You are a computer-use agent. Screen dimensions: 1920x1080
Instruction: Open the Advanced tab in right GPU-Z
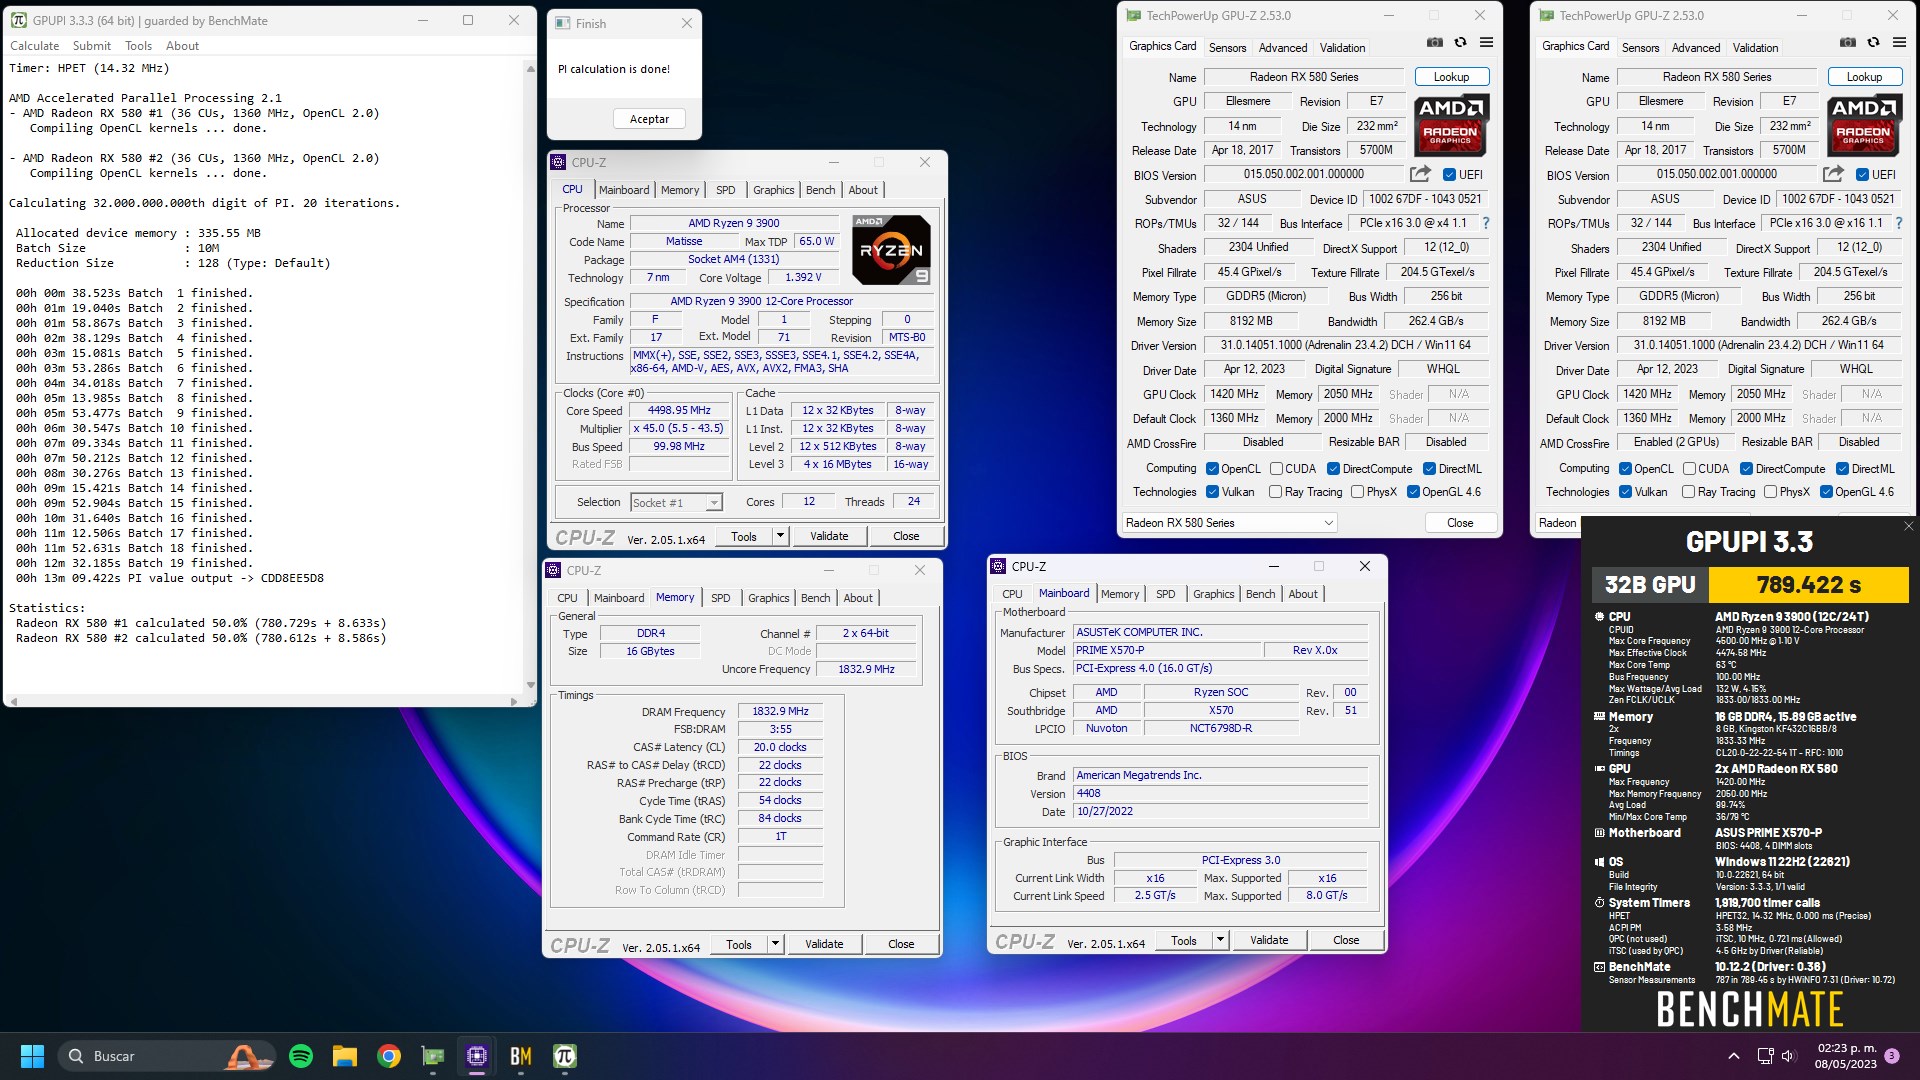(x=1696, y=48)
